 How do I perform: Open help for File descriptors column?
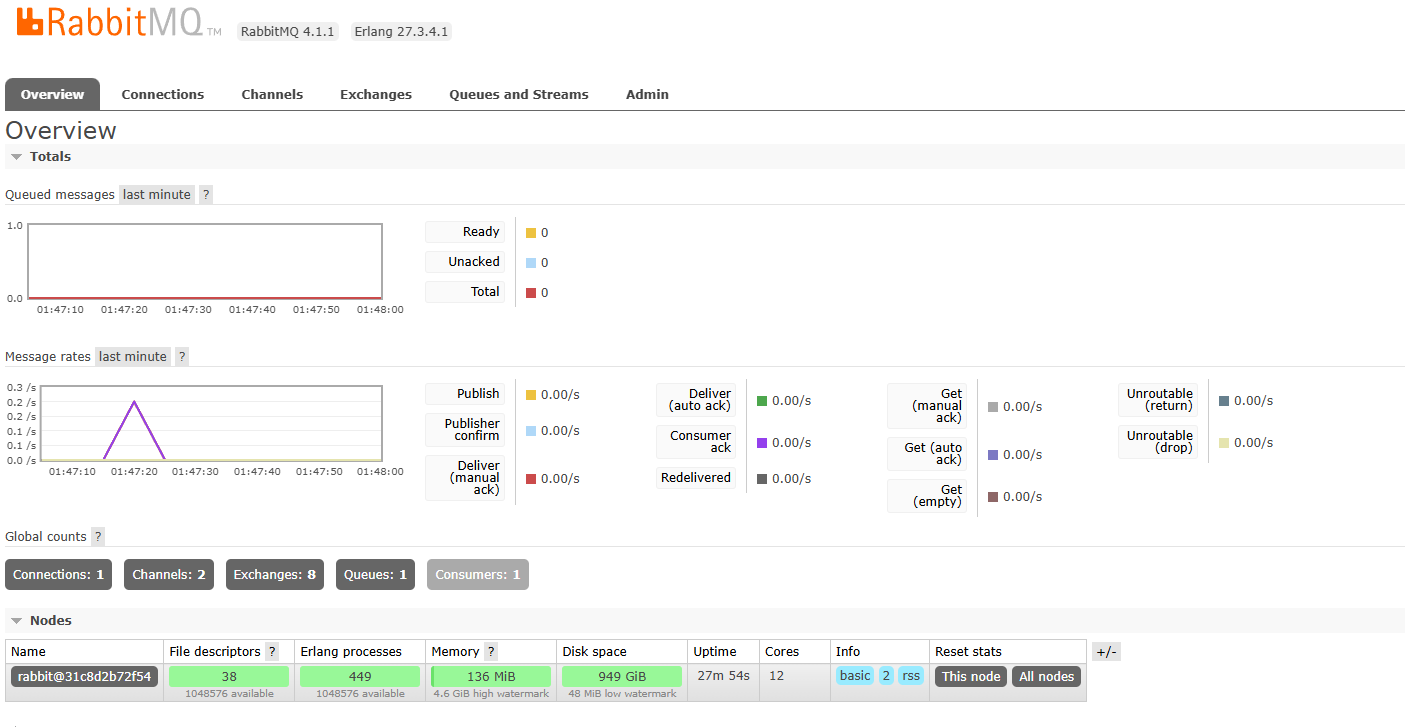(272, 652)
